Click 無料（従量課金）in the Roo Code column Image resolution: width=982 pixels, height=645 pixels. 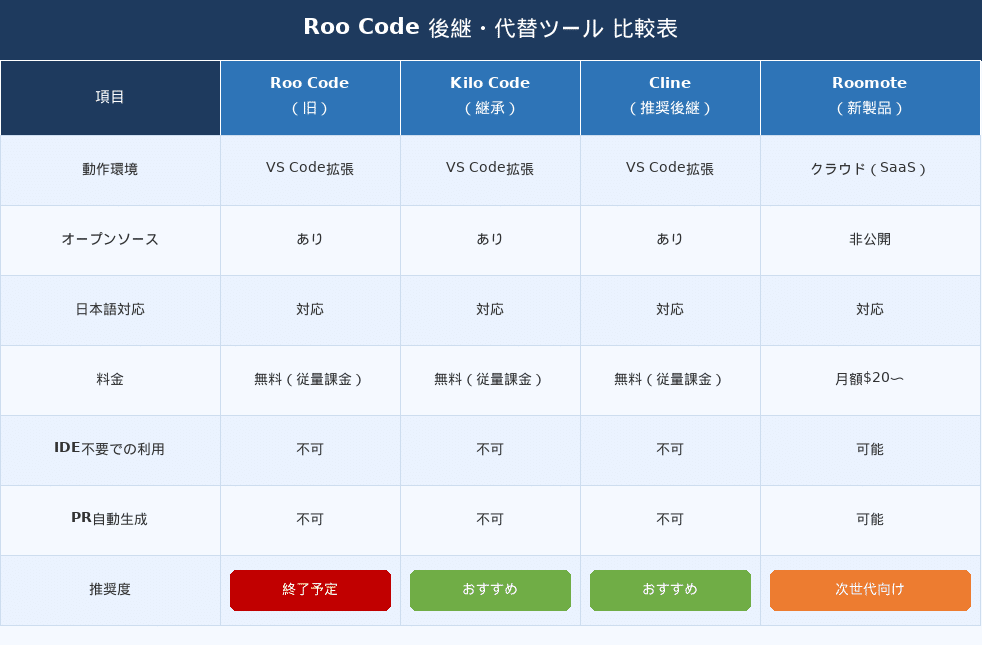(x=310, y=379)
